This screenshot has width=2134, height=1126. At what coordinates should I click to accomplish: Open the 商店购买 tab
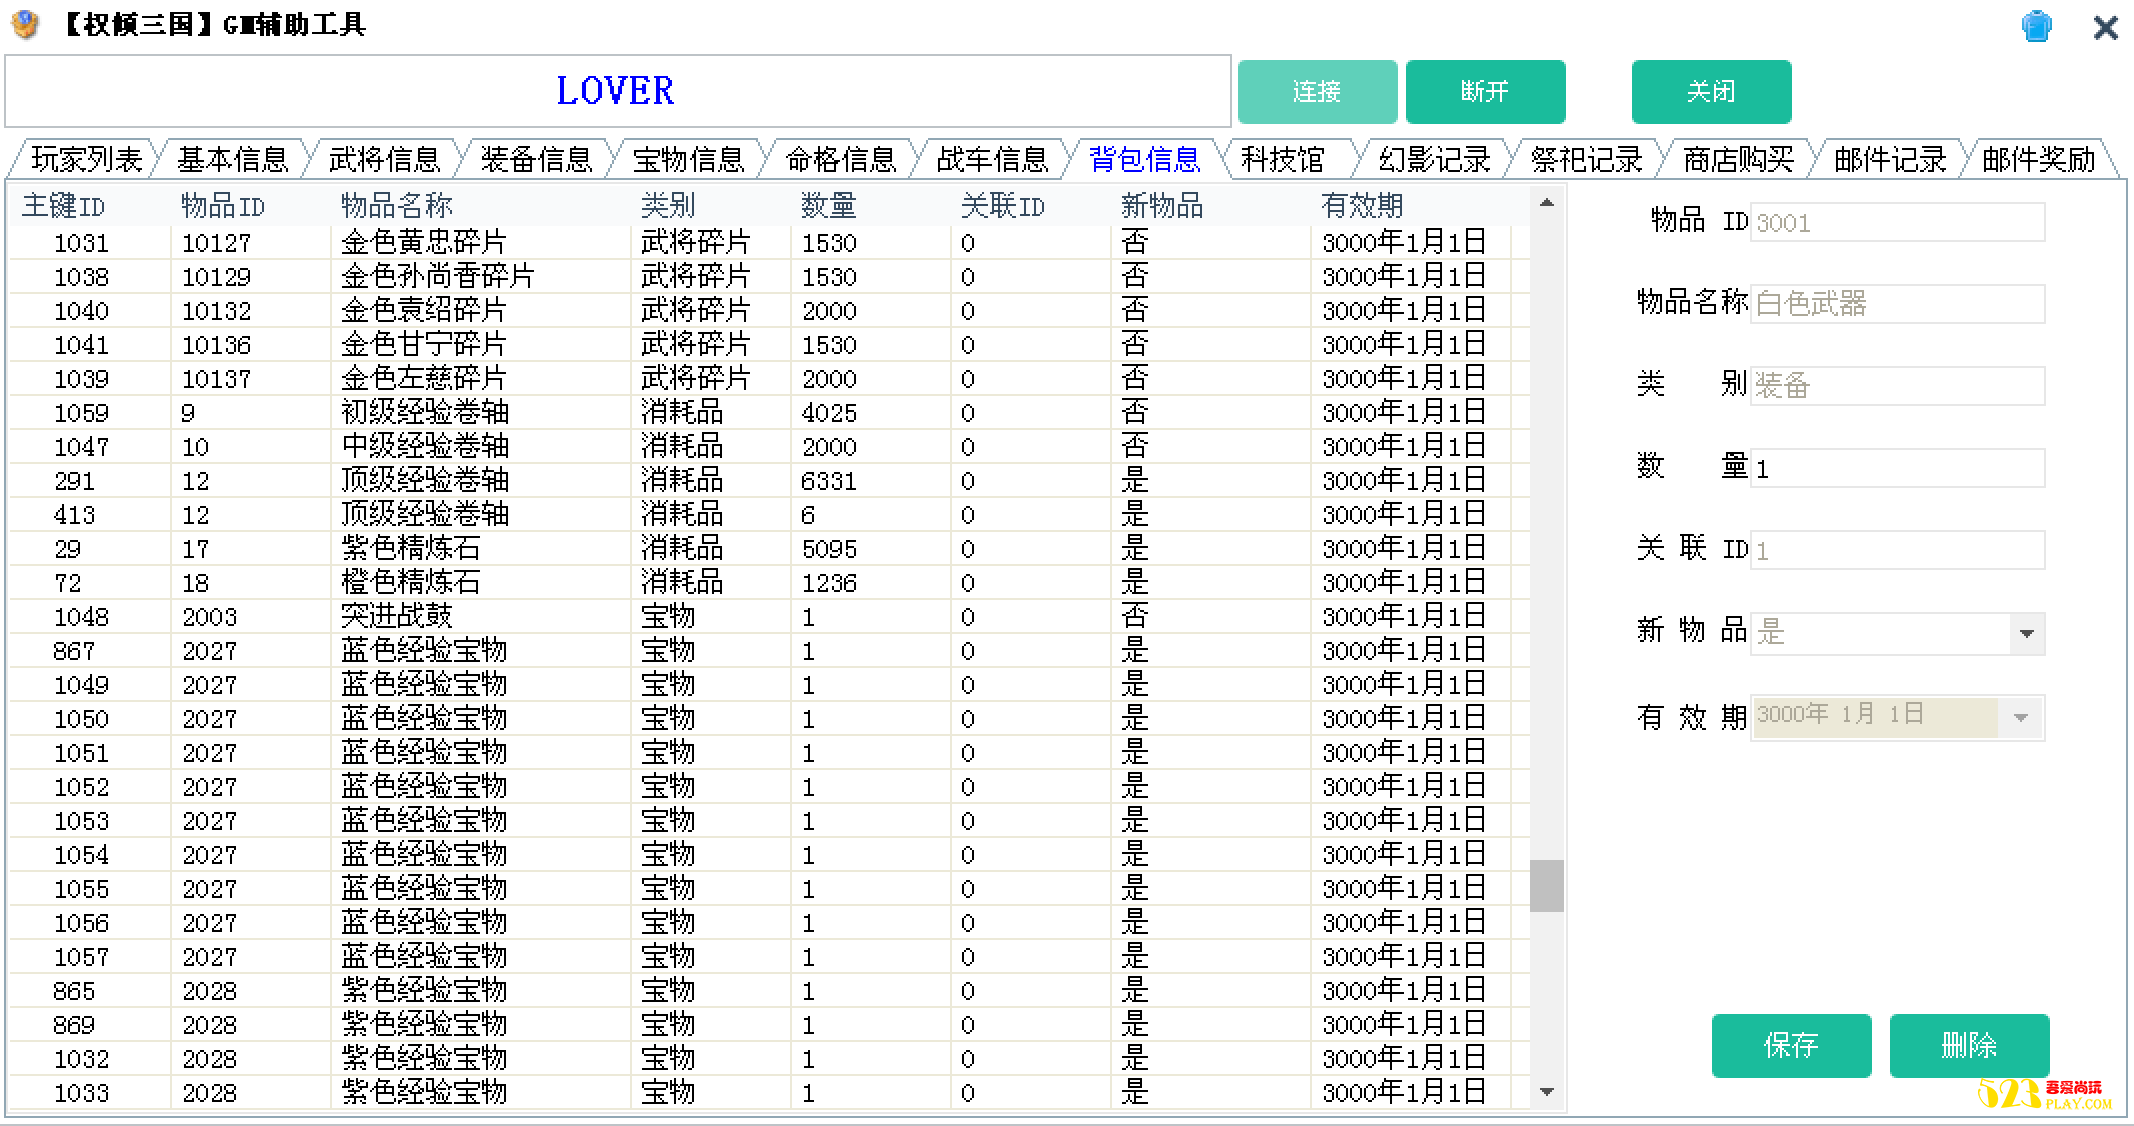1739,159
